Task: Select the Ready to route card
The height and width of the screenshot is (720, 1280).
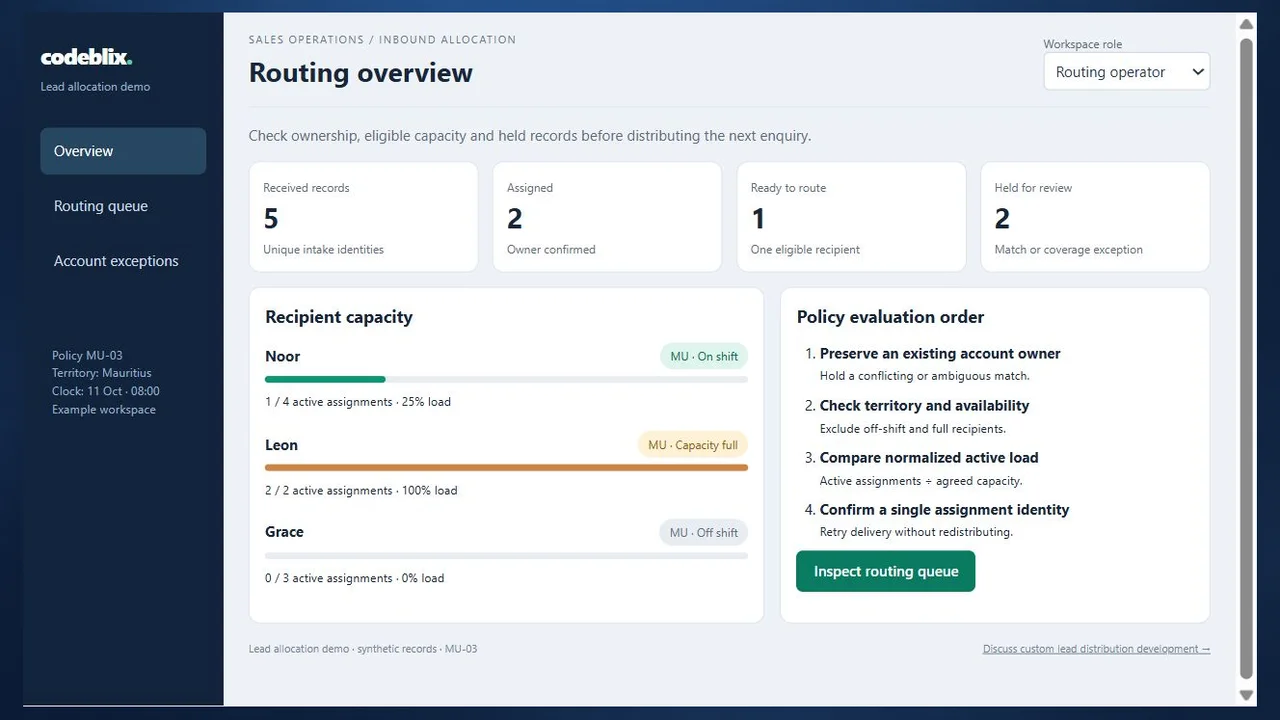Action: pyautogui.click(x=851, y=217)
